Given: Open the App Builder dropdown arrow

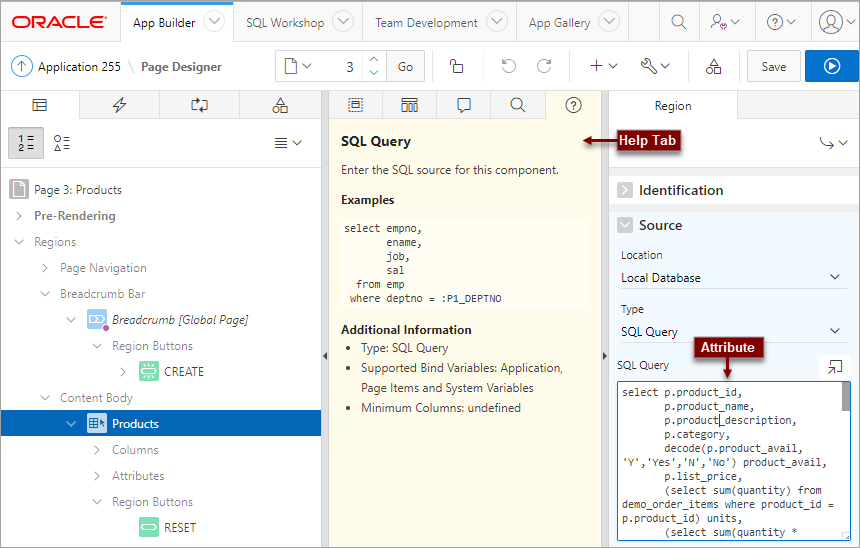Looking at the screenshot, I should 214,22.
